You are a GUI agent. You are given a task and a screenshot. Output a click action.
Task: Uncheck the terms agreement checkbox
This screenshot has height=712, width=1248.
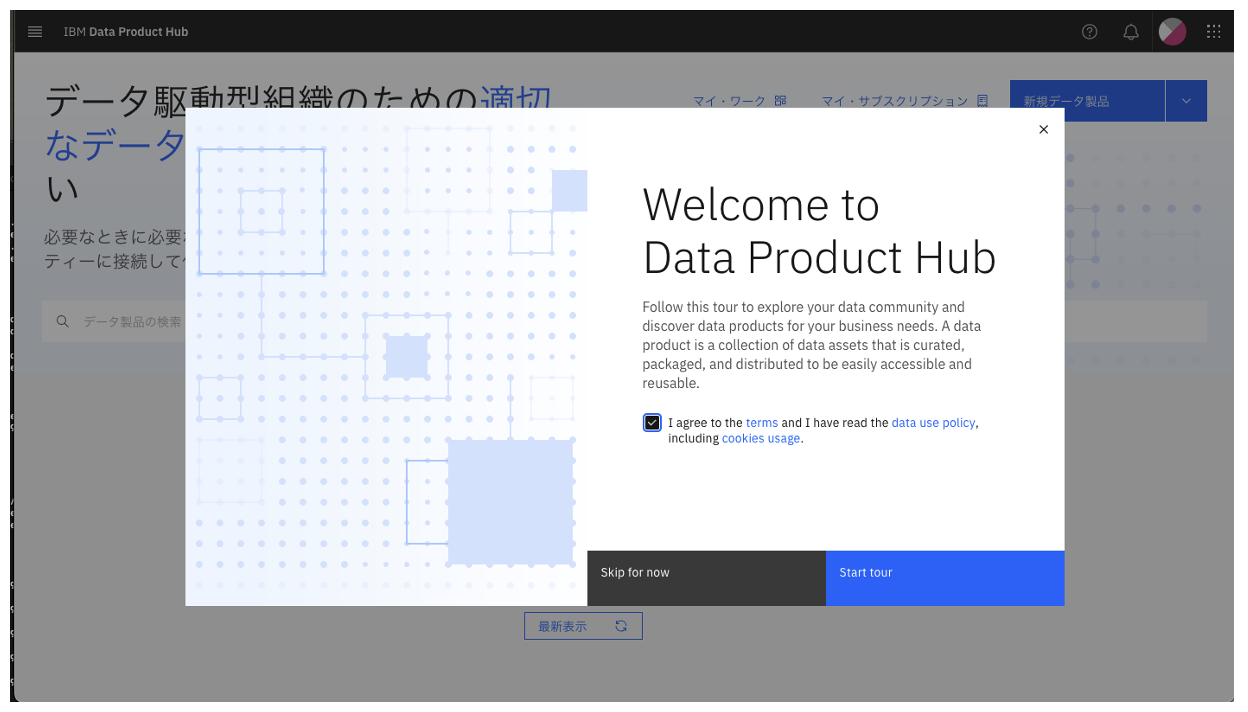click(x=652, y=423)
